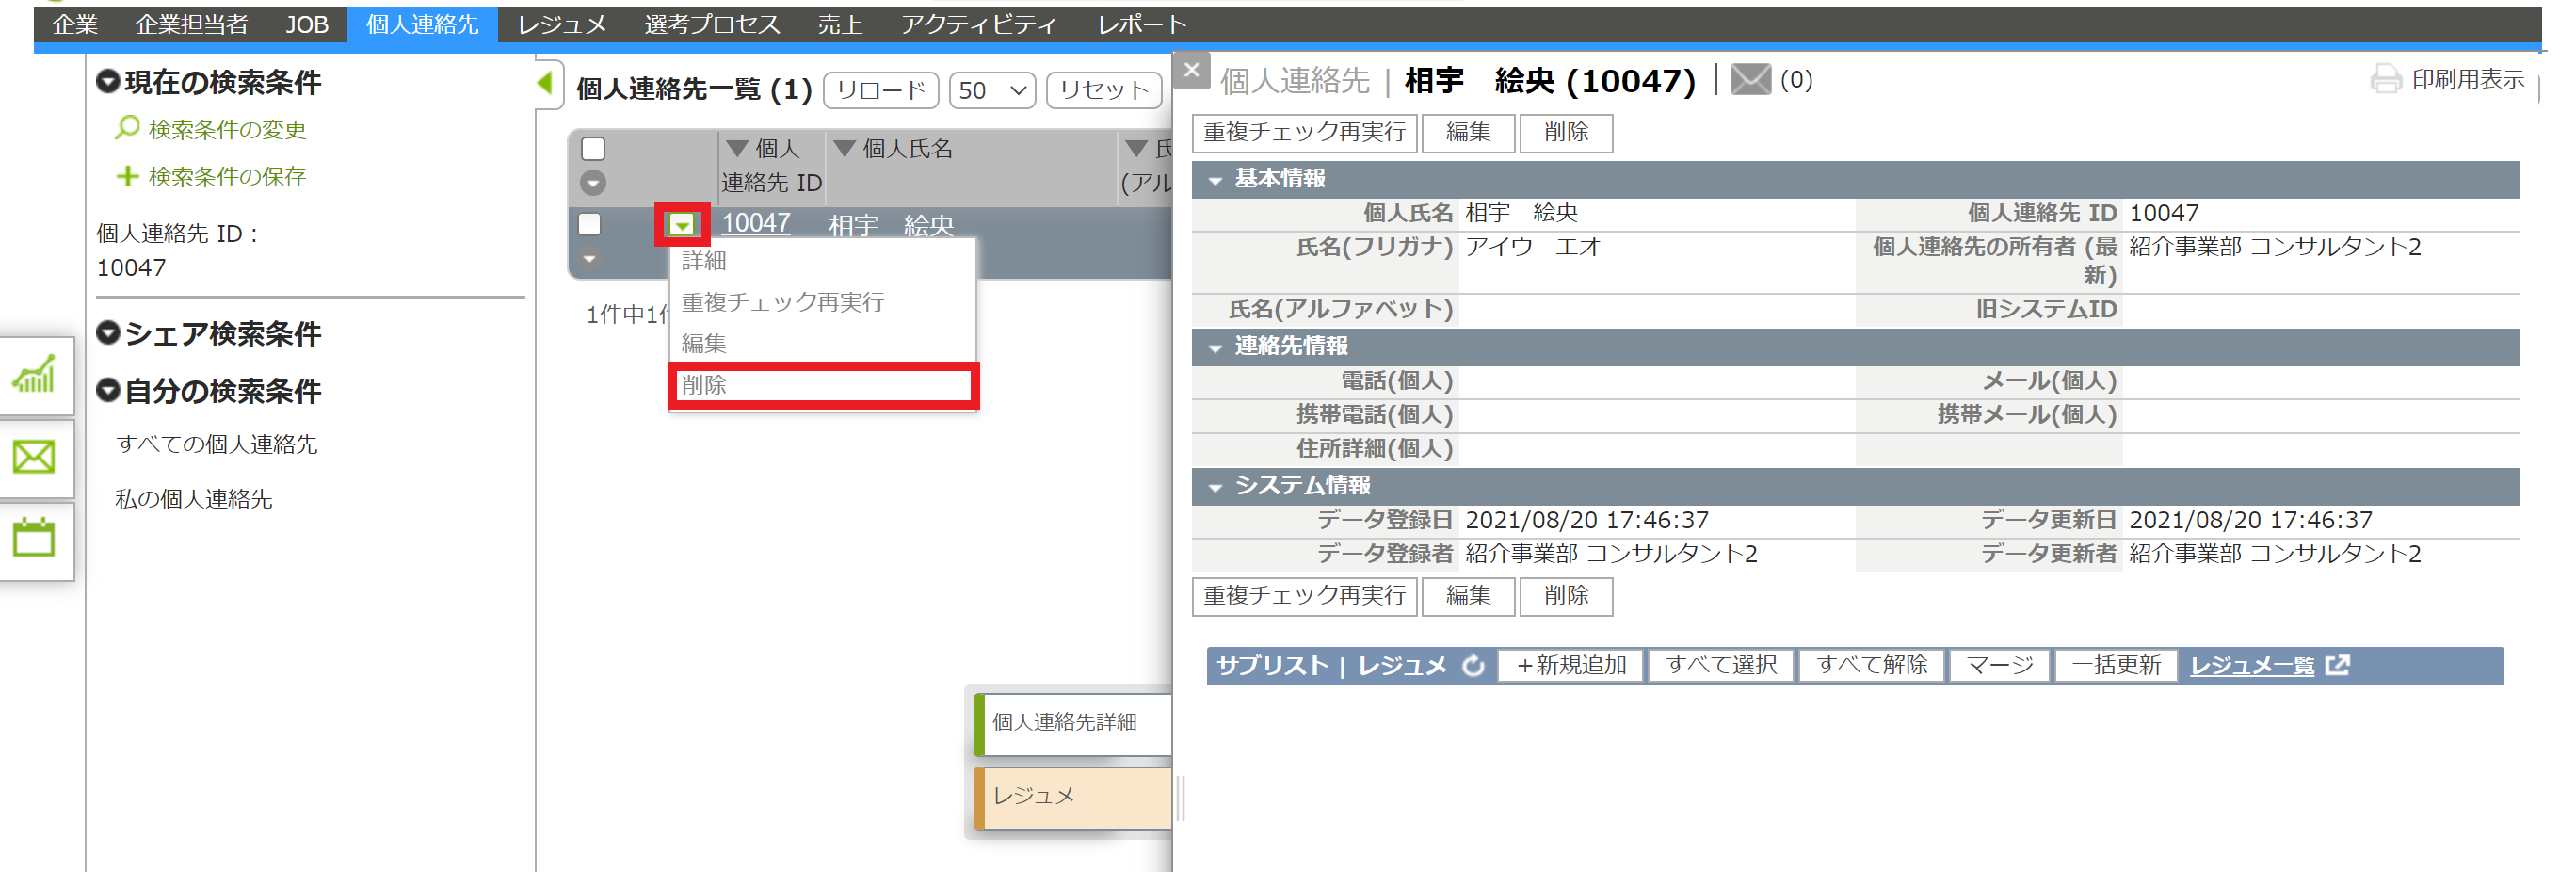This screenshot has height=872, width=2576.
Task: Open the green dropdown arrow on row 10047
Action: tap(681, 225)
